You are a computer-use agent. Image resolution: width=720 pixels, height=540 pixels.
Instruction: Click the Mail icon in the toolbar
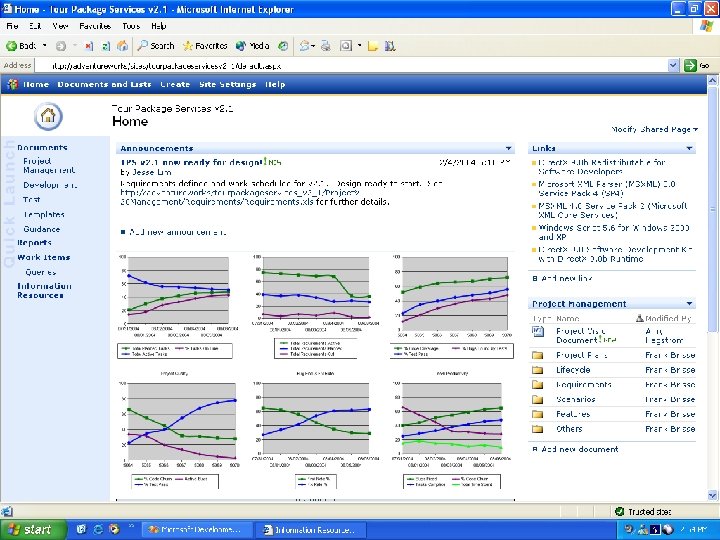[x=304, y=46]
